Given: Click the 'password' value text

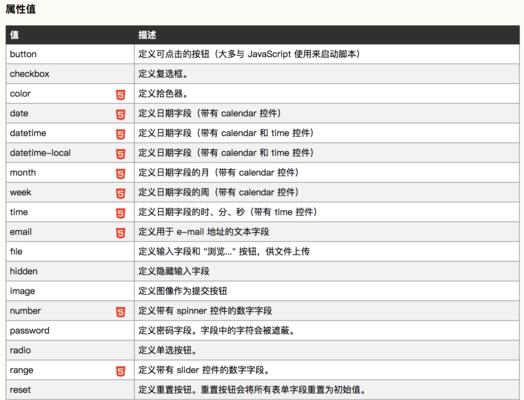Looking at the screenshot, I should coord(29,331).
